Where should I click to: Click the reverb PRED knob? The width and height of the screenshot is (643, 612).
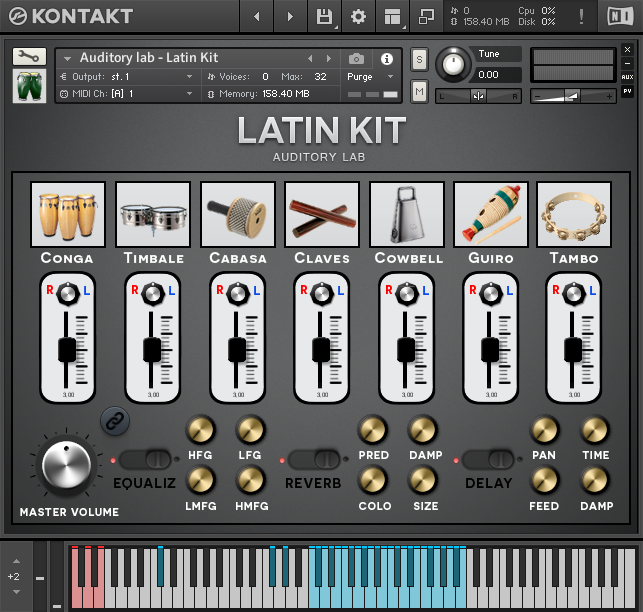pyautogui.click(x=373, y=429)
